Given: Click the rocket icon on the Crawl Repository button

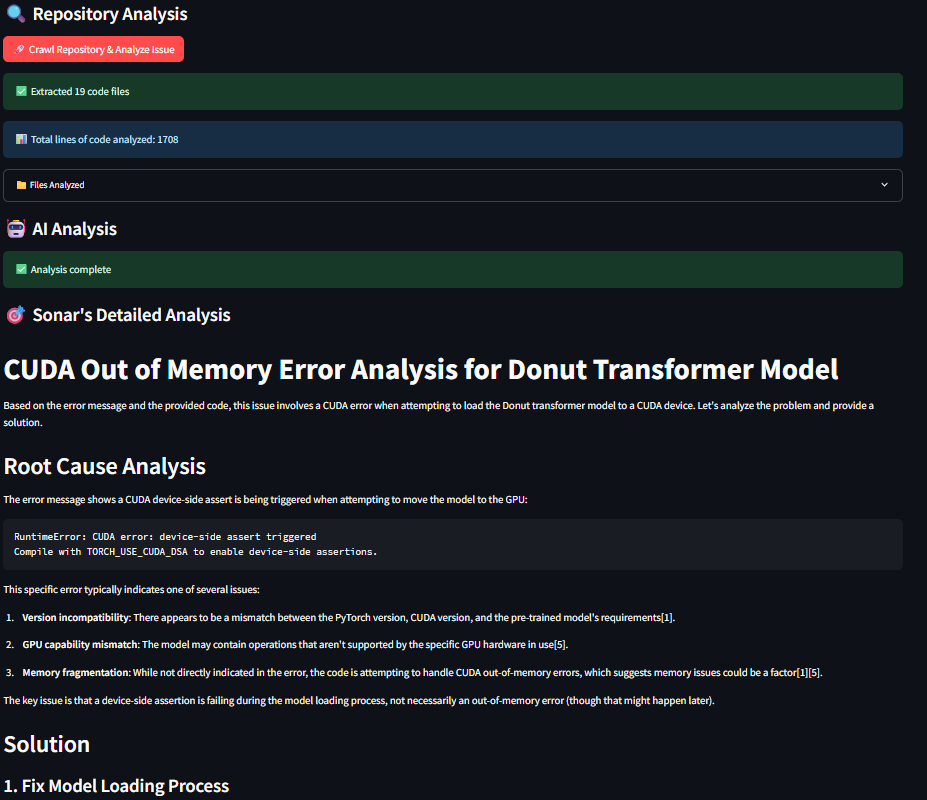Looking at the screenshot, I should click(20, 49).
